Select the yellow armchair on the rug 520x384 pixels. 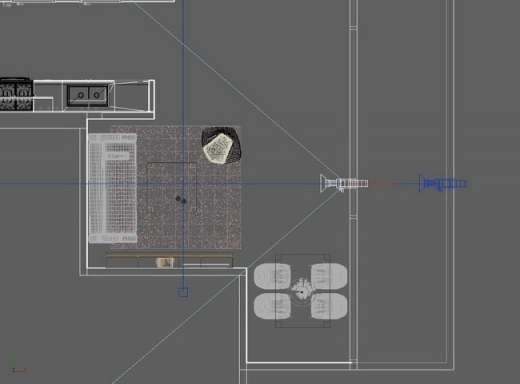tap(221, 145)
